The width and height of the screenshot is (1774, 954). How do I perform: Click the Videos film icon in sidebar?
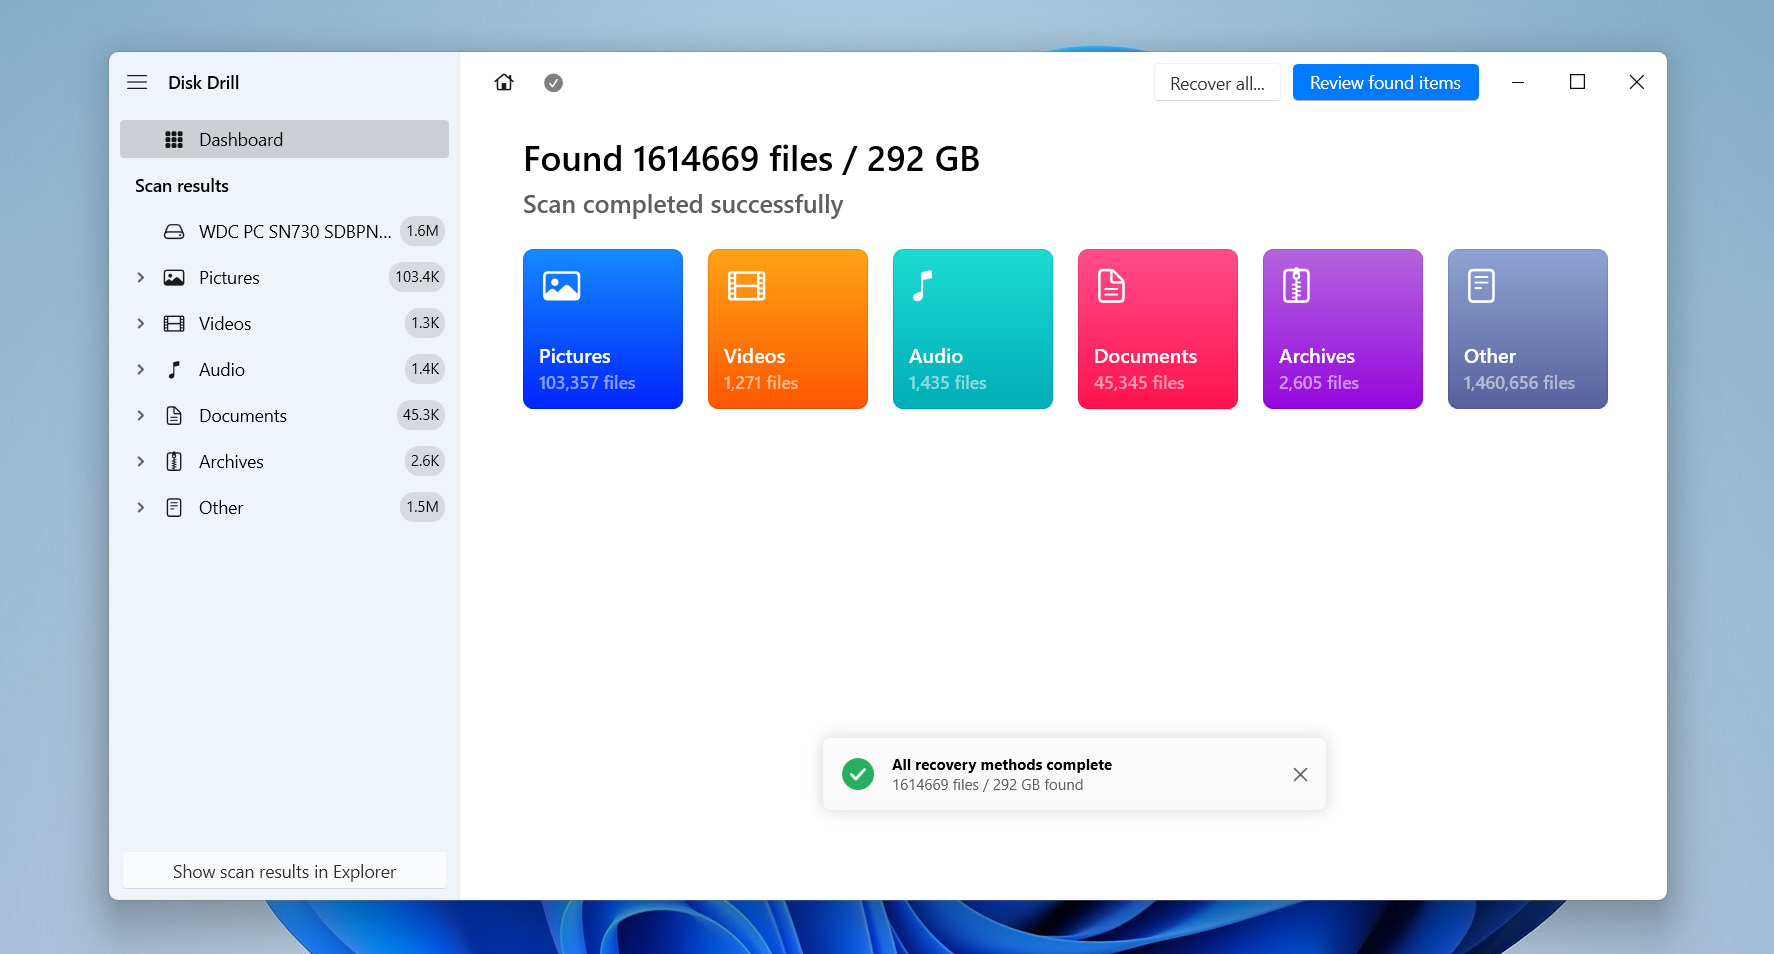coord(174,324)
